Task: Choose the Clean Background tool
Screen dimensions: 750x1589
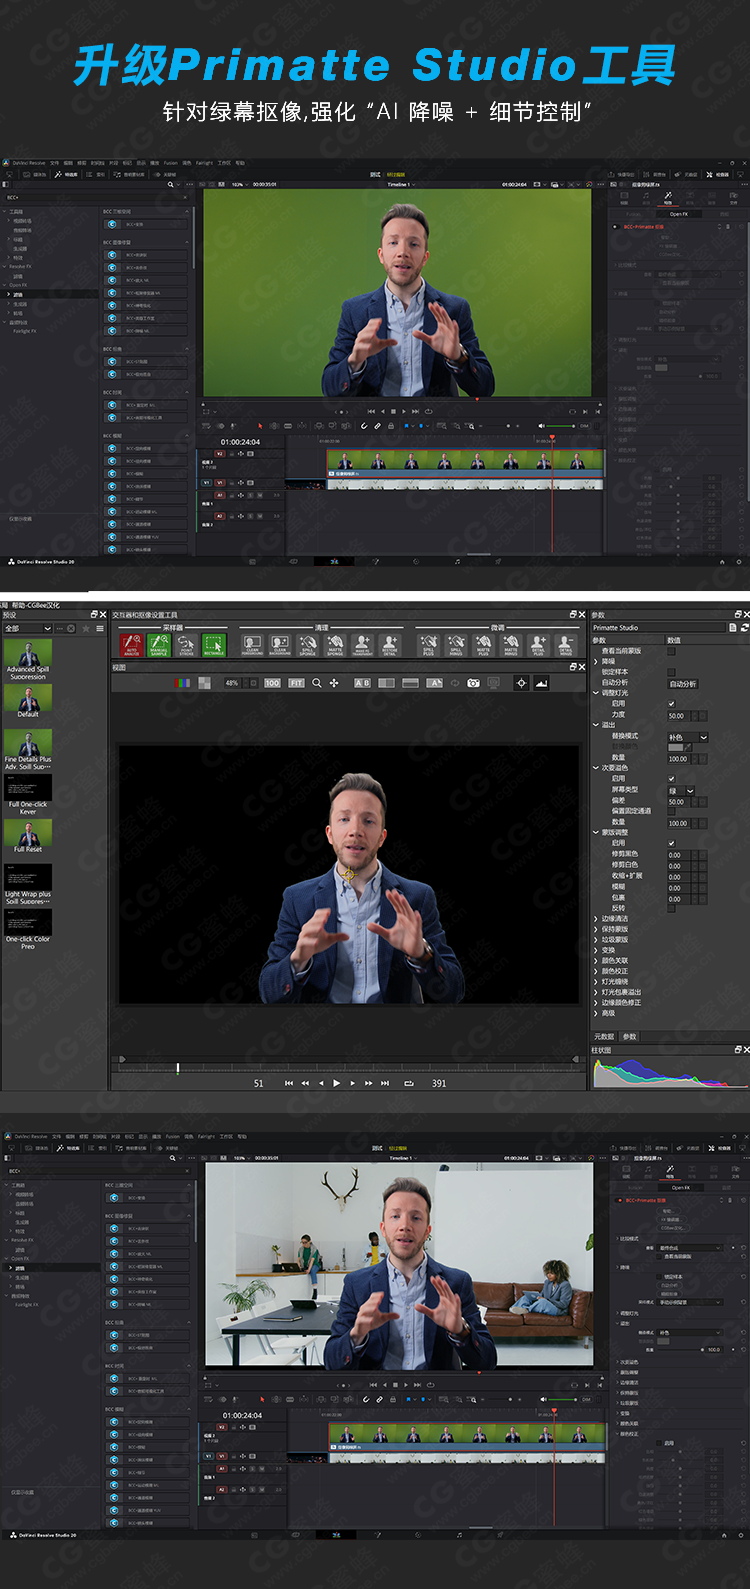Action: click(280, 645)
